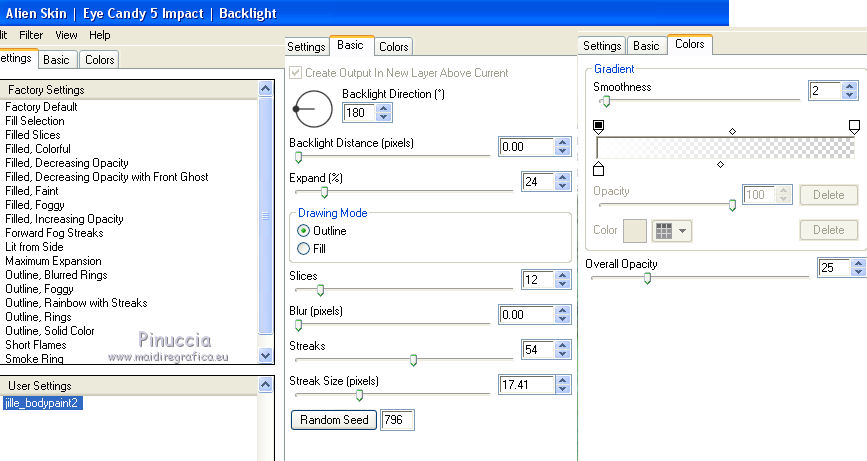
Task: Click the Random Seed button
Action: point(334,420)
